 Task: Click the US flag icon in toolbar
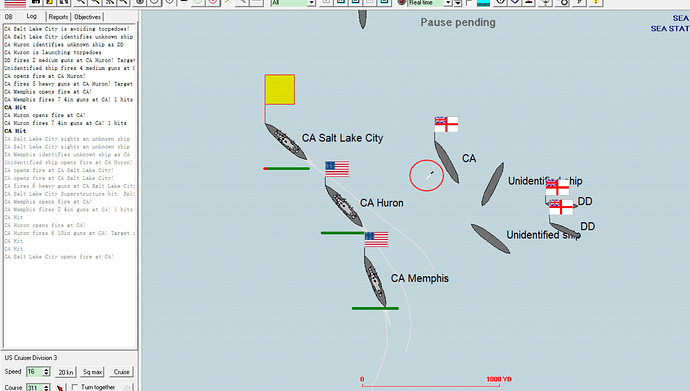(15, 3)
